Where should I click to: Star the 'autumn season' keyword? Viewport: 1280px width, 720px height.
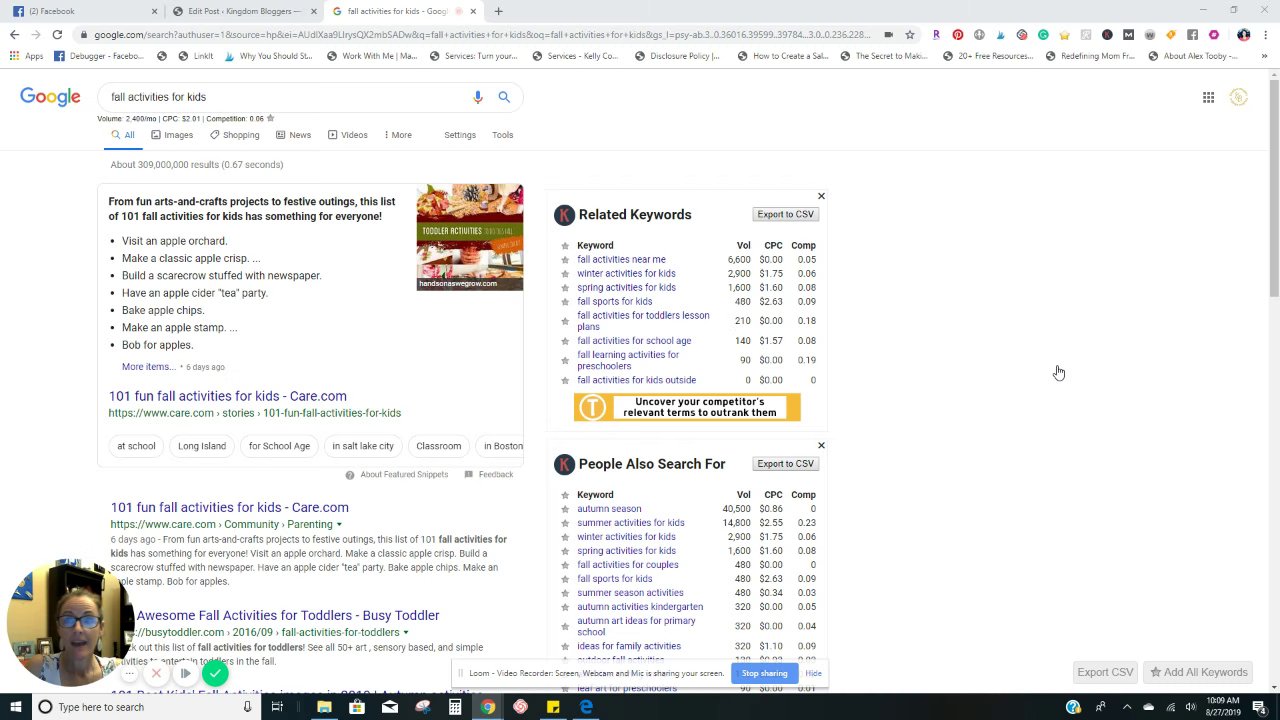tap(565, 509)
